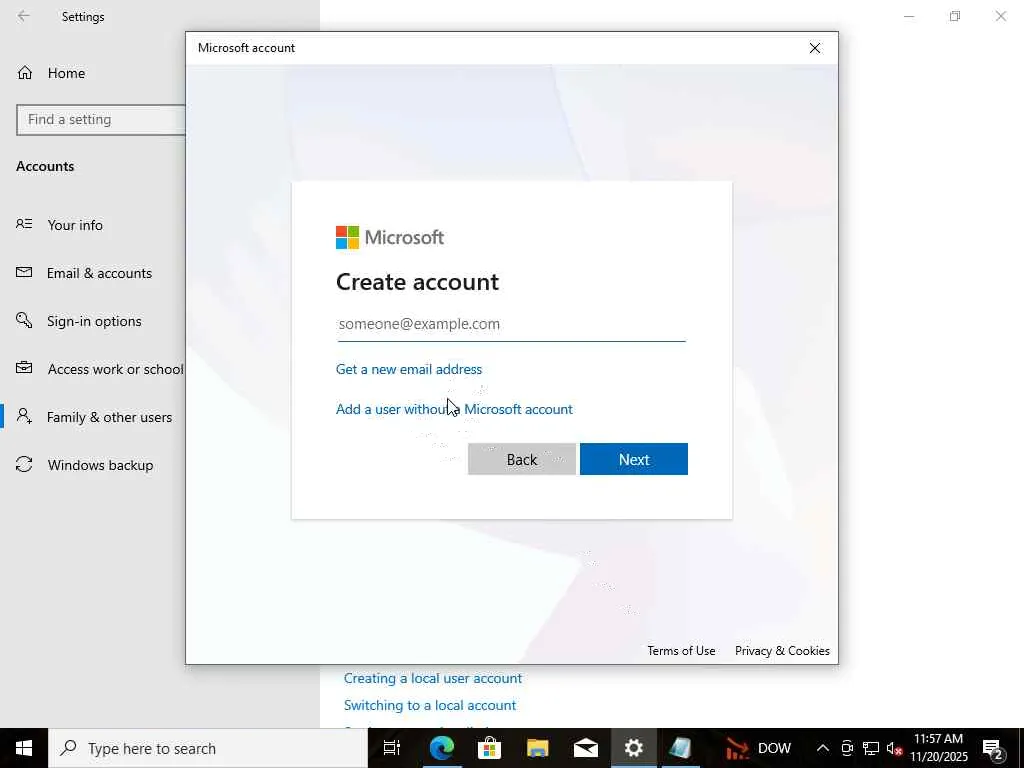
Task: Click the Your info person-card icon
Action: click(x=24, y=224)
